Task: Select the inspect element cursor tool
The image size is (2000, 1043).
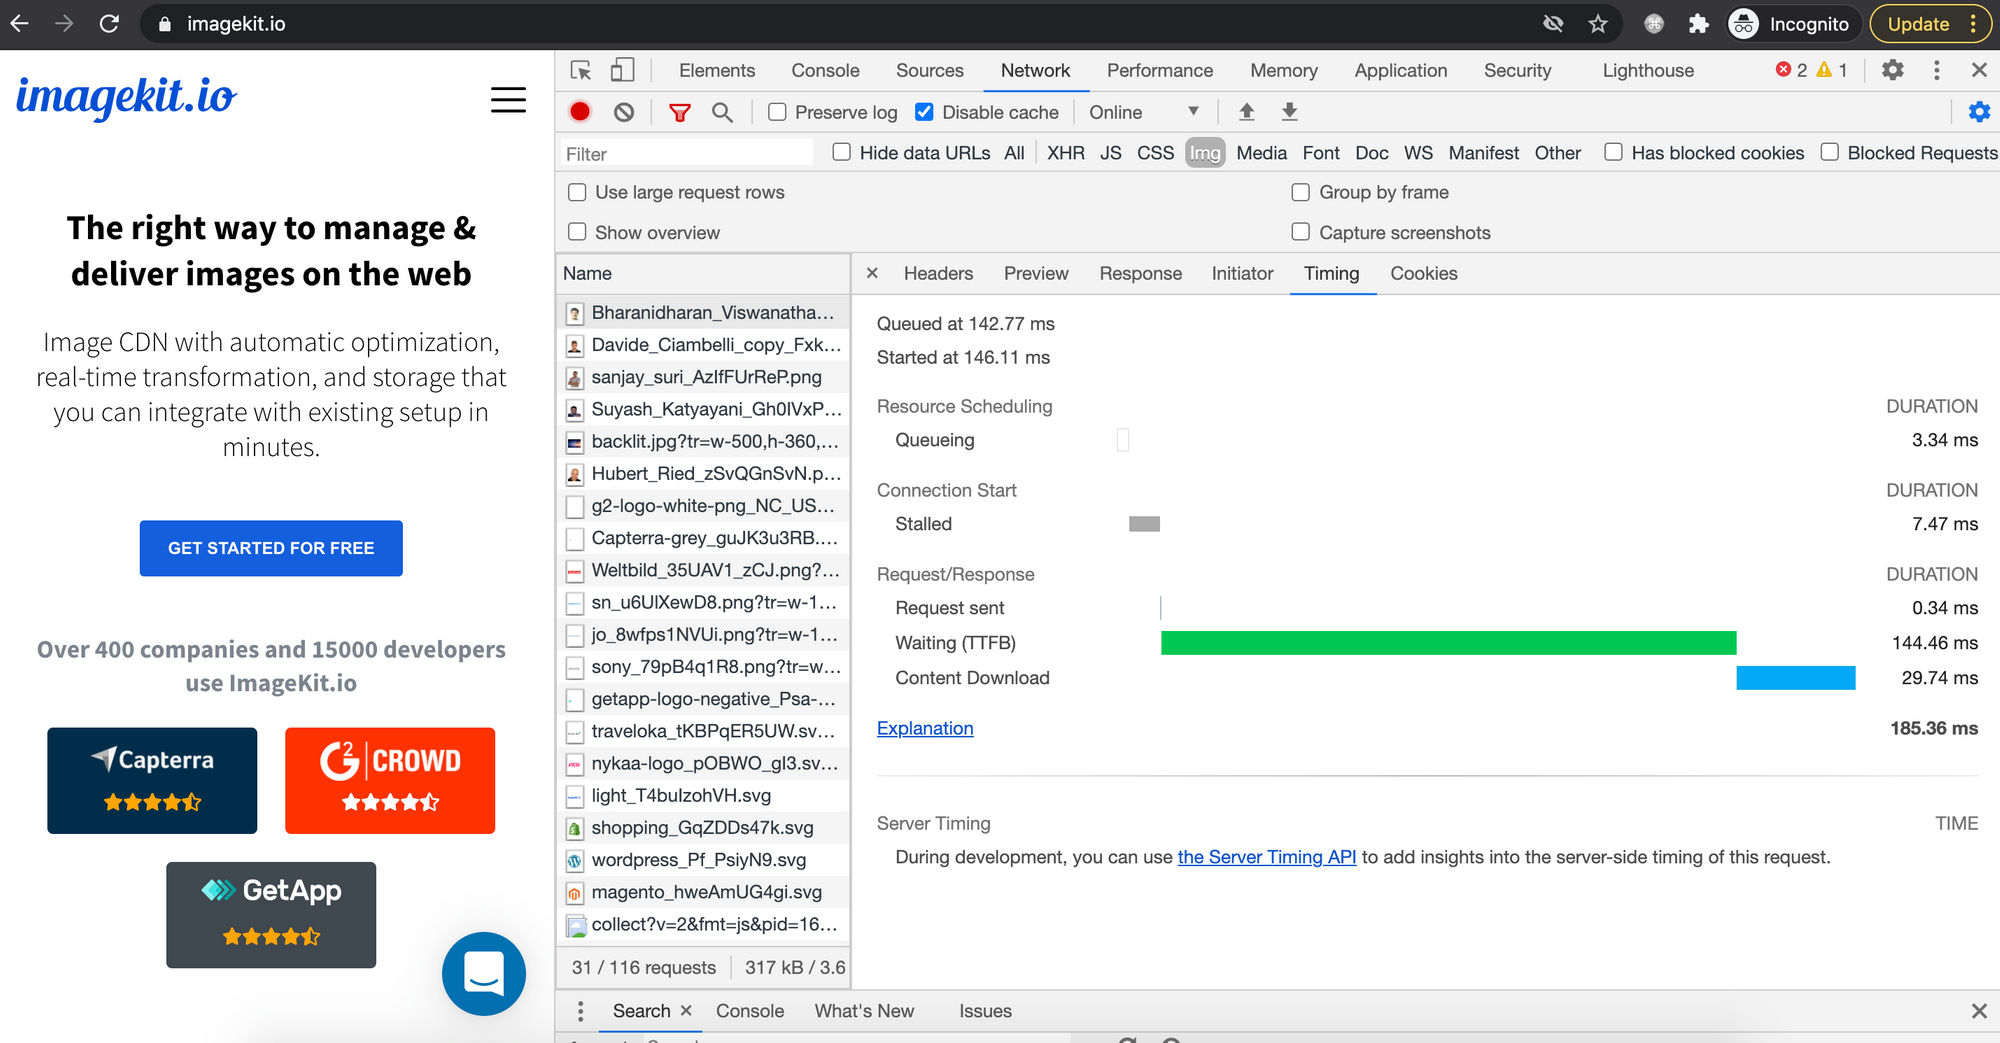Action: (x=581, y=70)
